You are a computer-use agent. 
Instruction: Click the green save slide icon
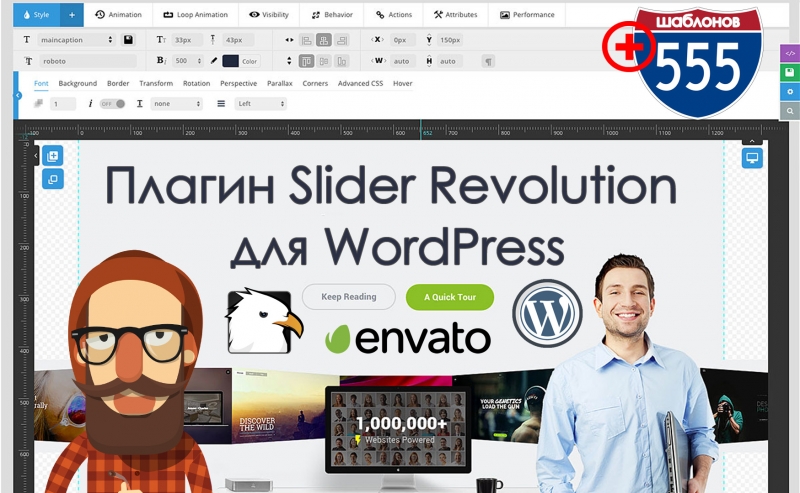790,72
